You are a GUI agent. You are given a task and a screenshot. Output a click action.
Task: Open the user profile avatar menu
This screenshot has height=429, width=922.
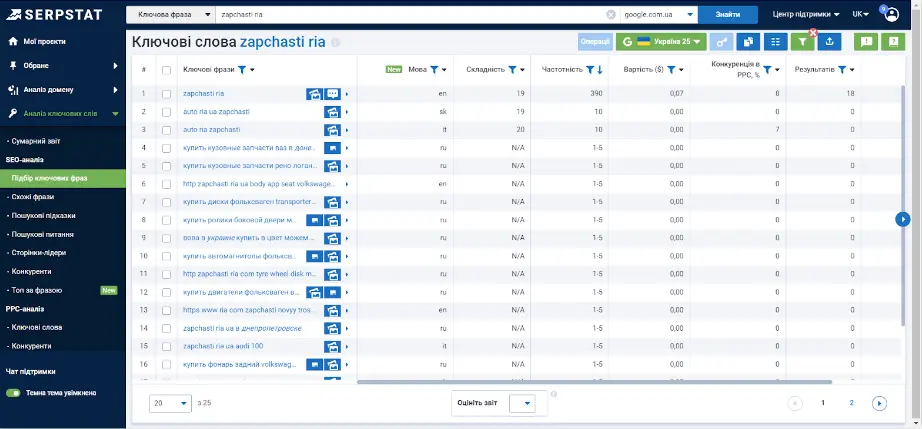tap(892, 14)
